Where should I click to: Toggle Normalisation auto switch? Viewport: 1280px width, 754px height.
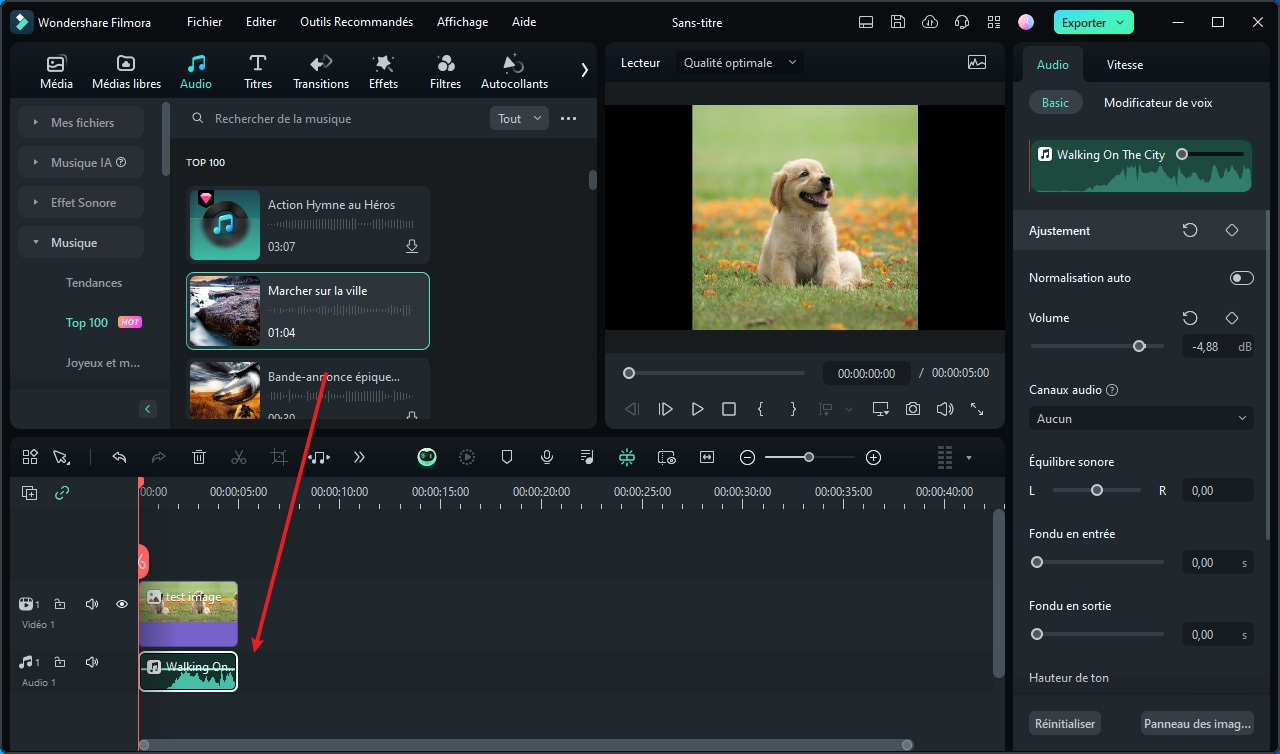(1241, 278)
